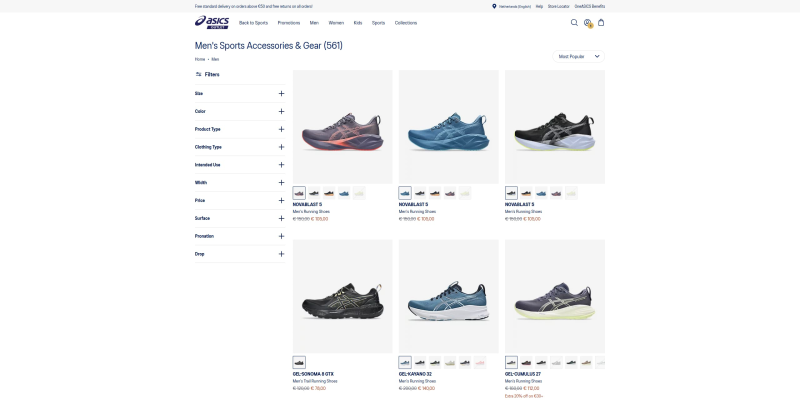Expand the Product Type filter
Image resolution: width=800 pixels, height=400 pixels.
pos(240,129)
